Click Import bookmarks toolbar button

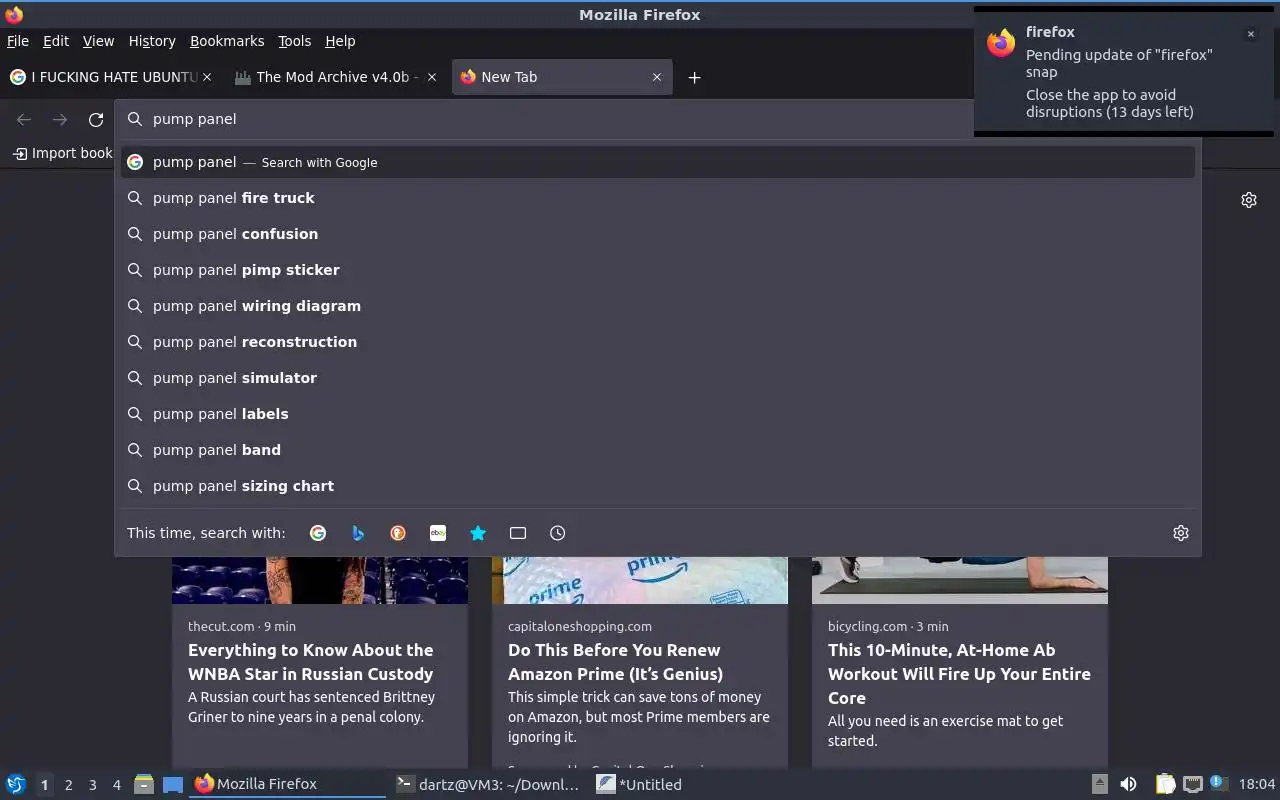point(61,153)
